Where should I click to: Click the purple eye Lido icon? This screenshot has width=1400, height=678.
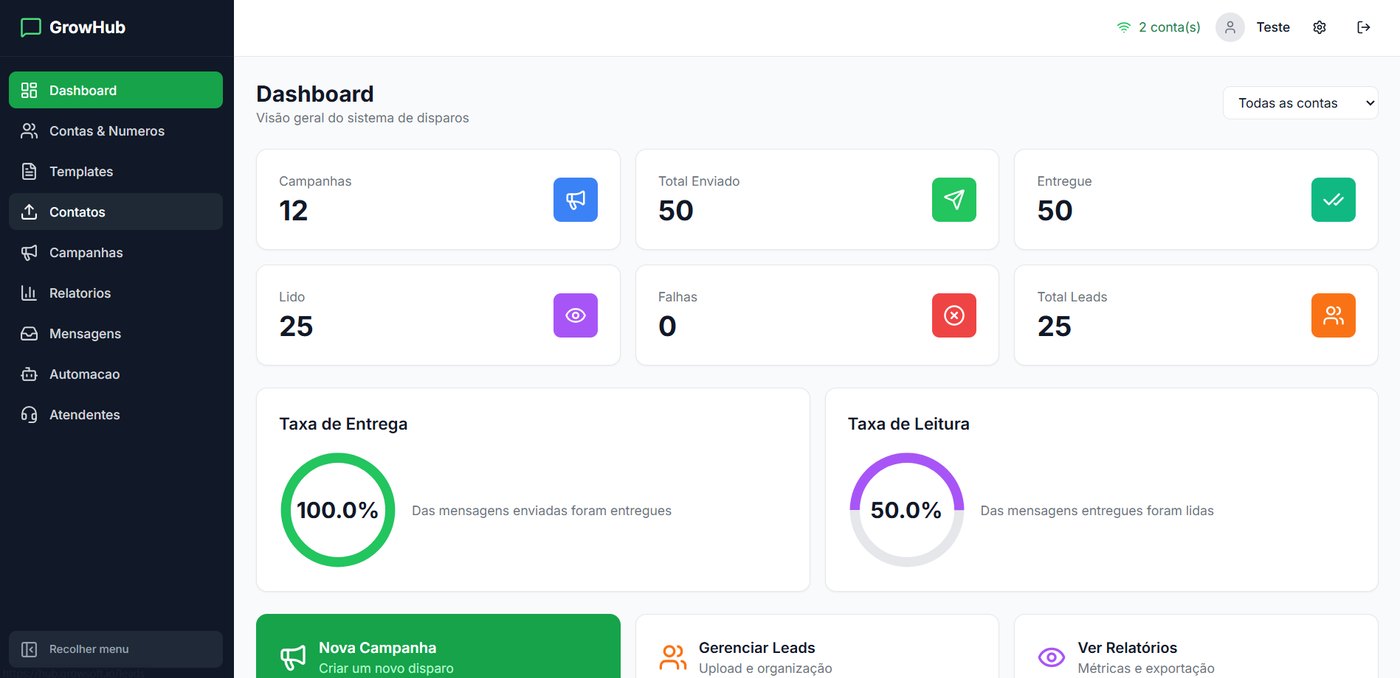point(575,315)
